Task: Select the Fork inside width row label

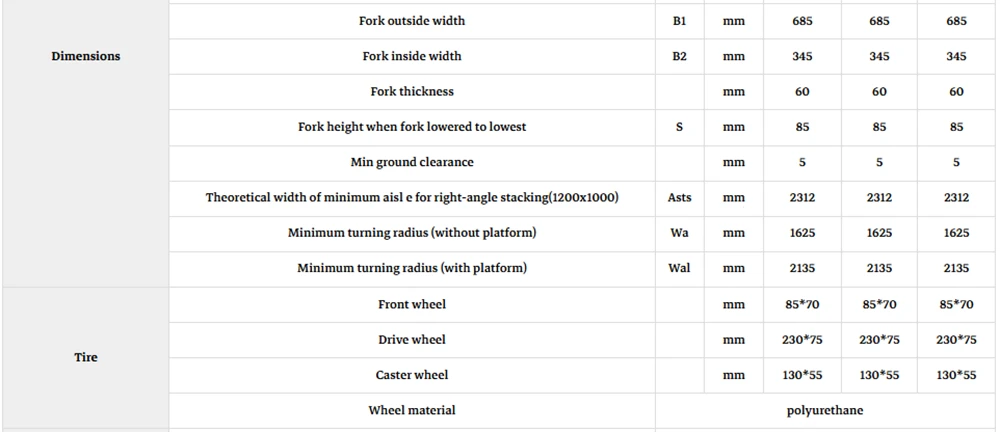Action: tap(412, 56)
